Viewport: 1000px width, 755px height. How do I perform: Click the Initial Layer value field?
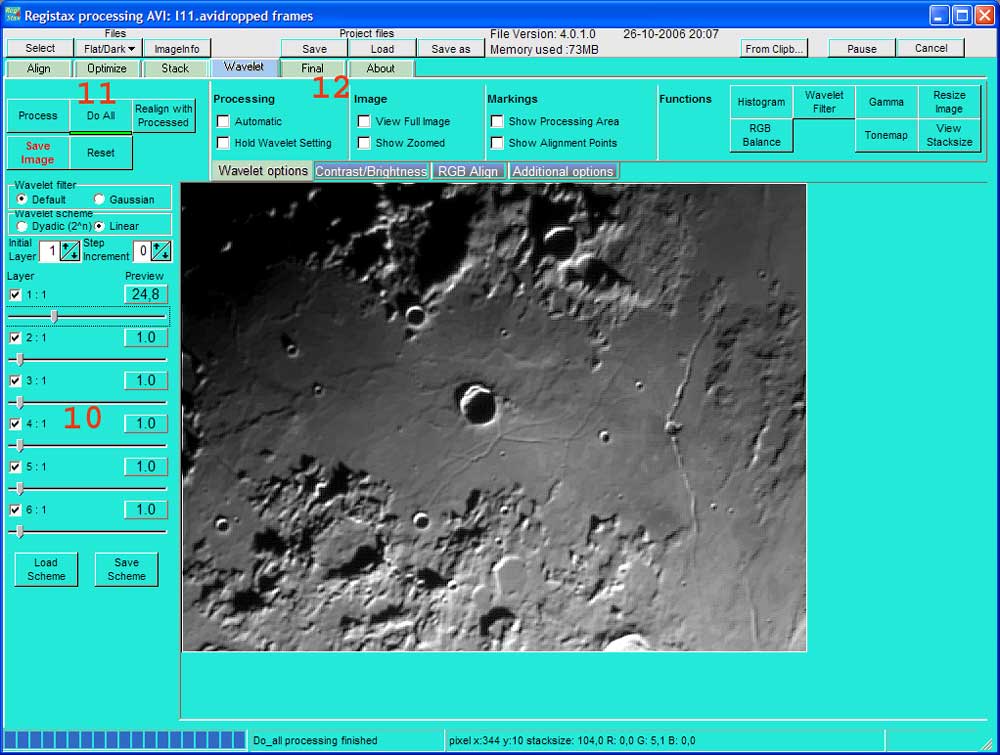50,251
